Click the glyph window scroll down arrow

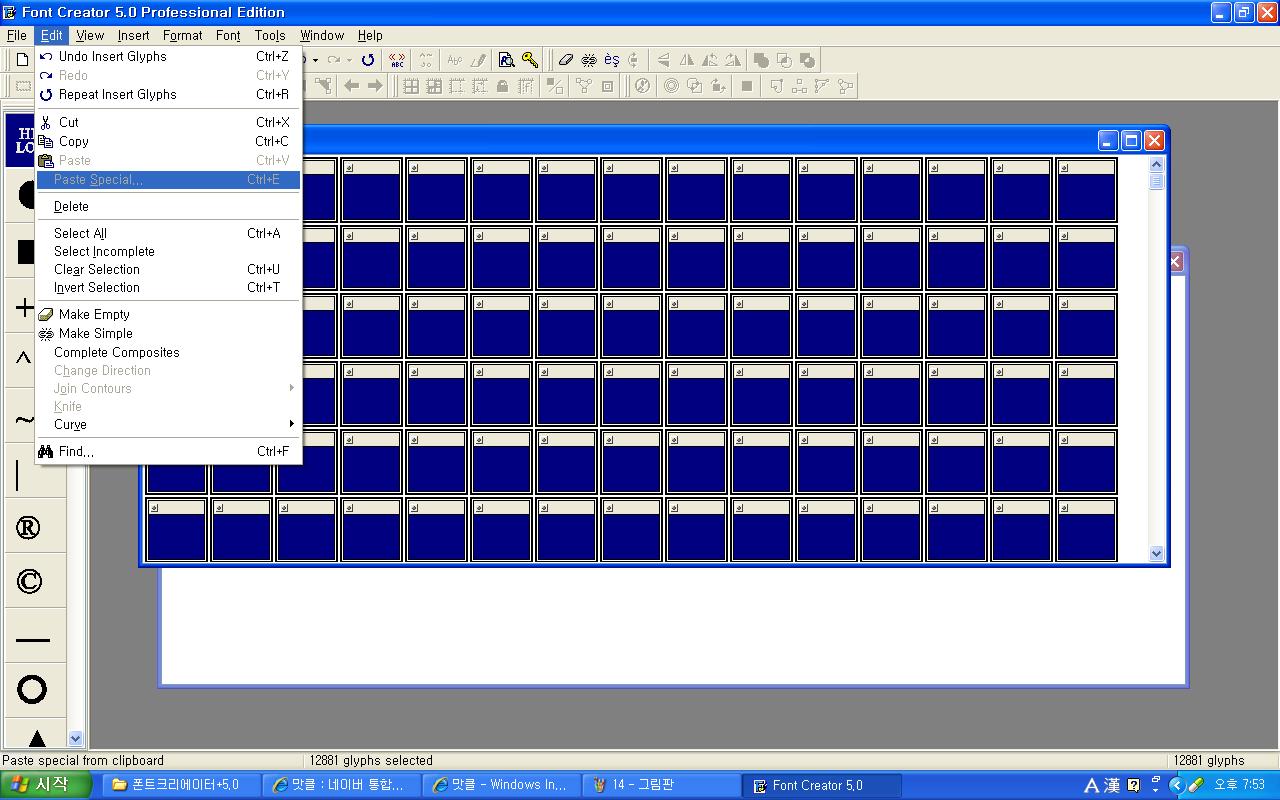coord(1157,553)
